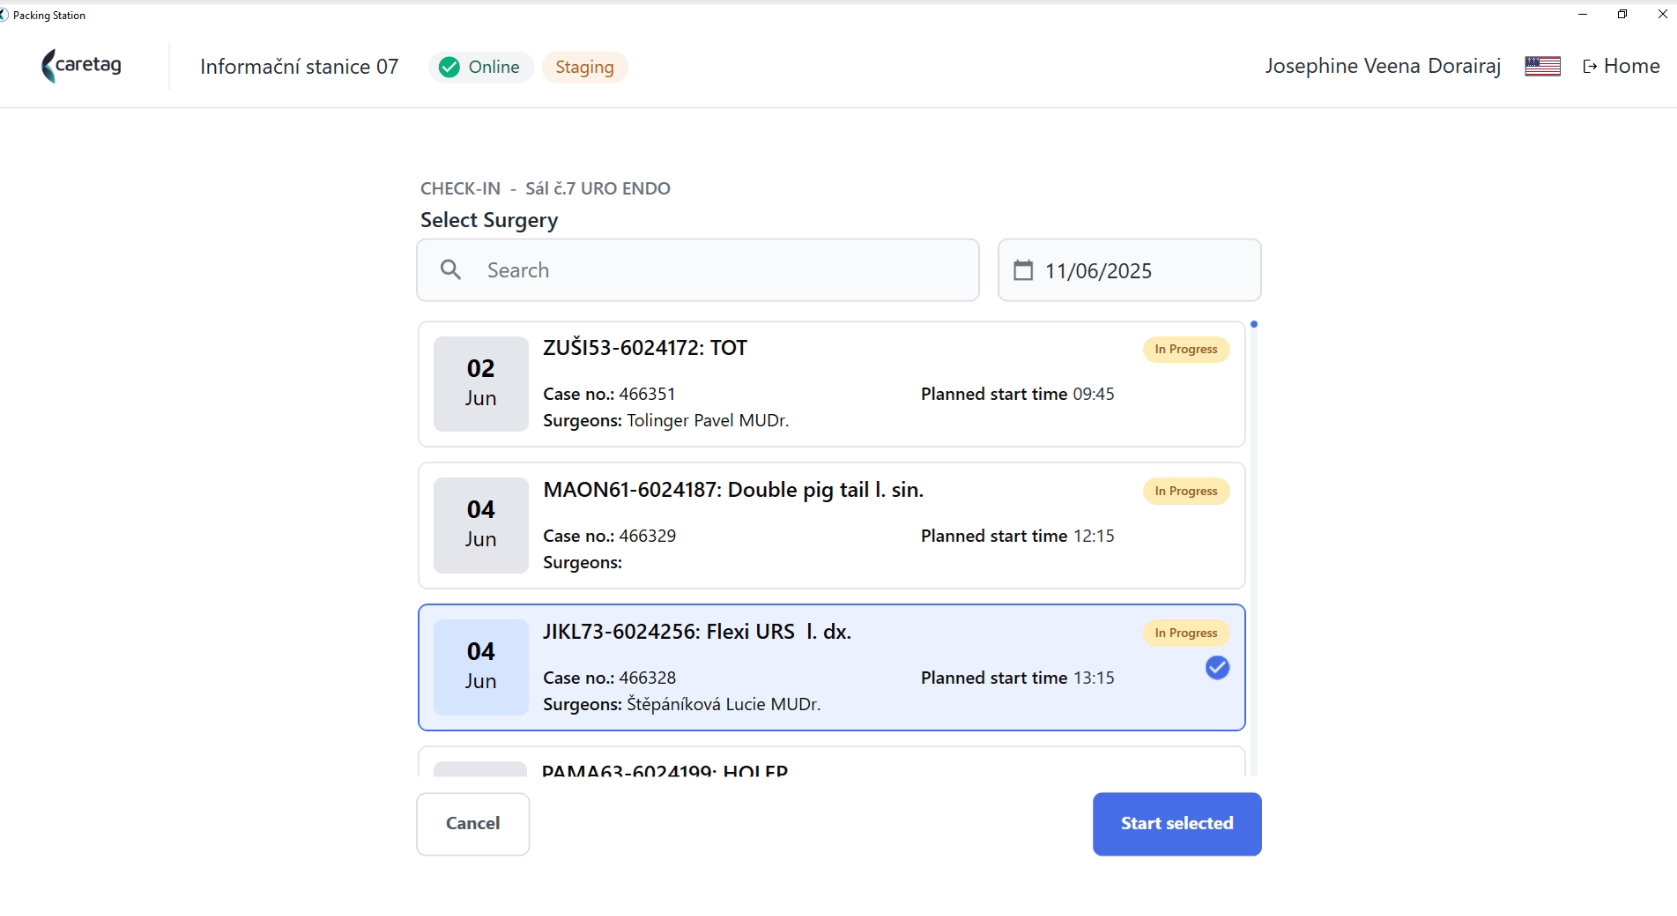Click the In Progress badge on MAON61 card
Image resolution: width=1677 pixels, height=916 pixels.
[1186, 491]
